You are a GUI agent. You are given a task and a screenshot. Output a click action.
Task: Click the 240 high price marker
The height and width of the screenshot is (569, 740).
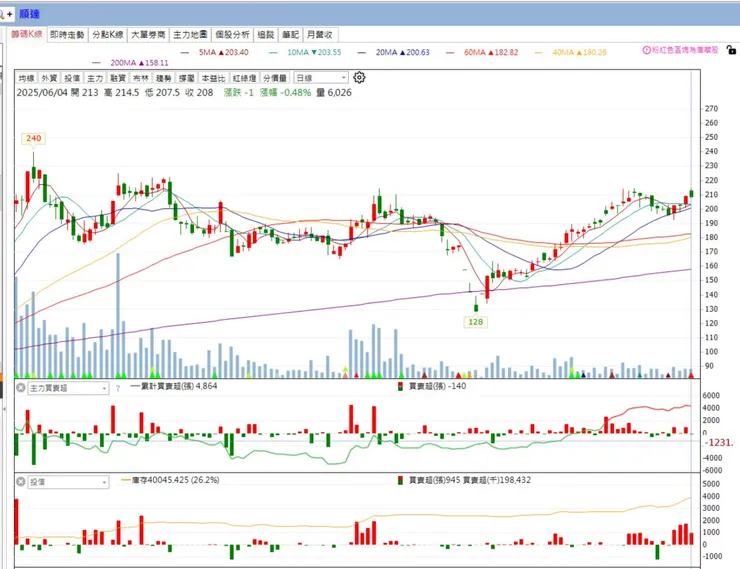[x=34, y=138]
